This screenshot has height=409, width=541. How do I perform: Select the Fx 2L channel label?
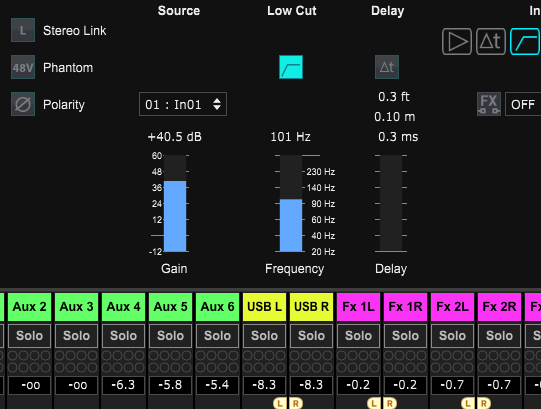coord(452,307)
